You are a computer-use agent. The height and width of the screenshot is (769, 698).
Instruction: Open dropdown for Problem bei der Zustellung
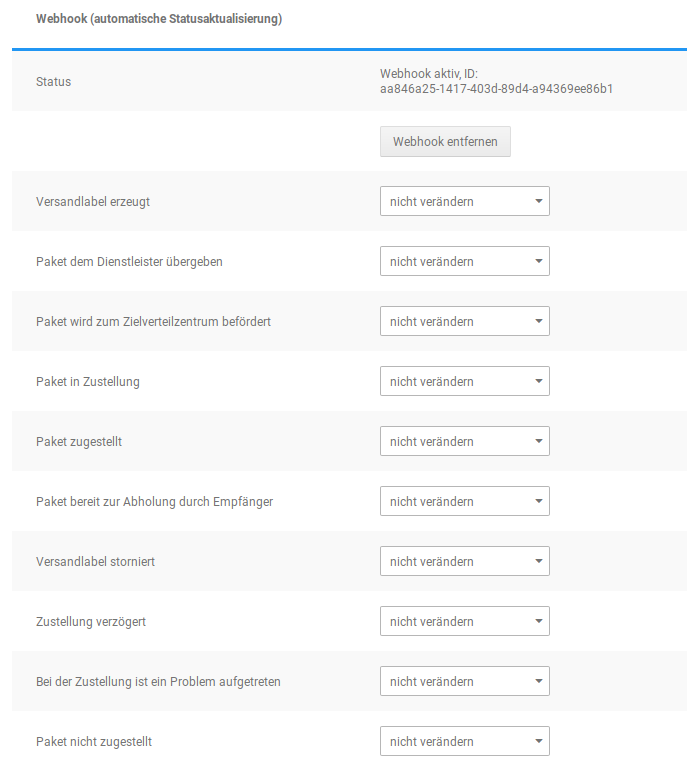tap(464, 682)
